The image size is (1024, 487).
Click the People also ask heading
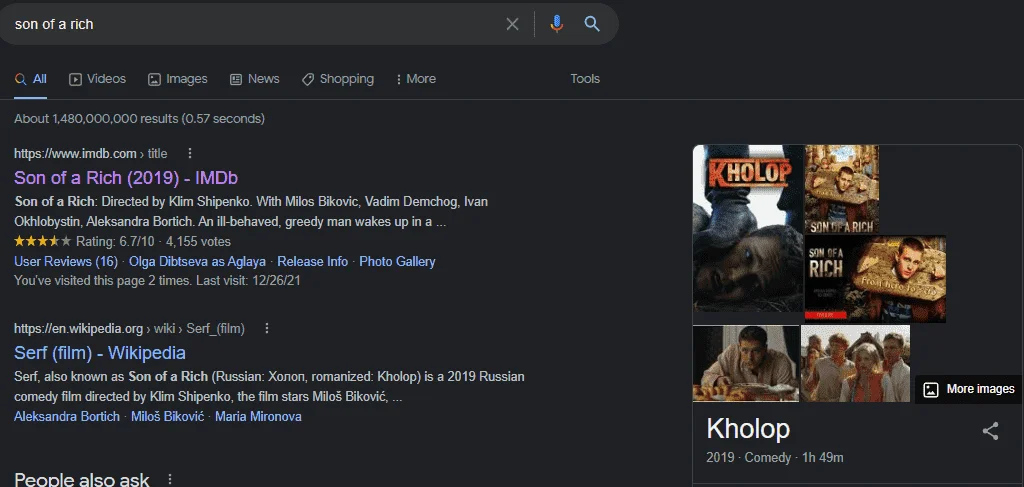82,480
